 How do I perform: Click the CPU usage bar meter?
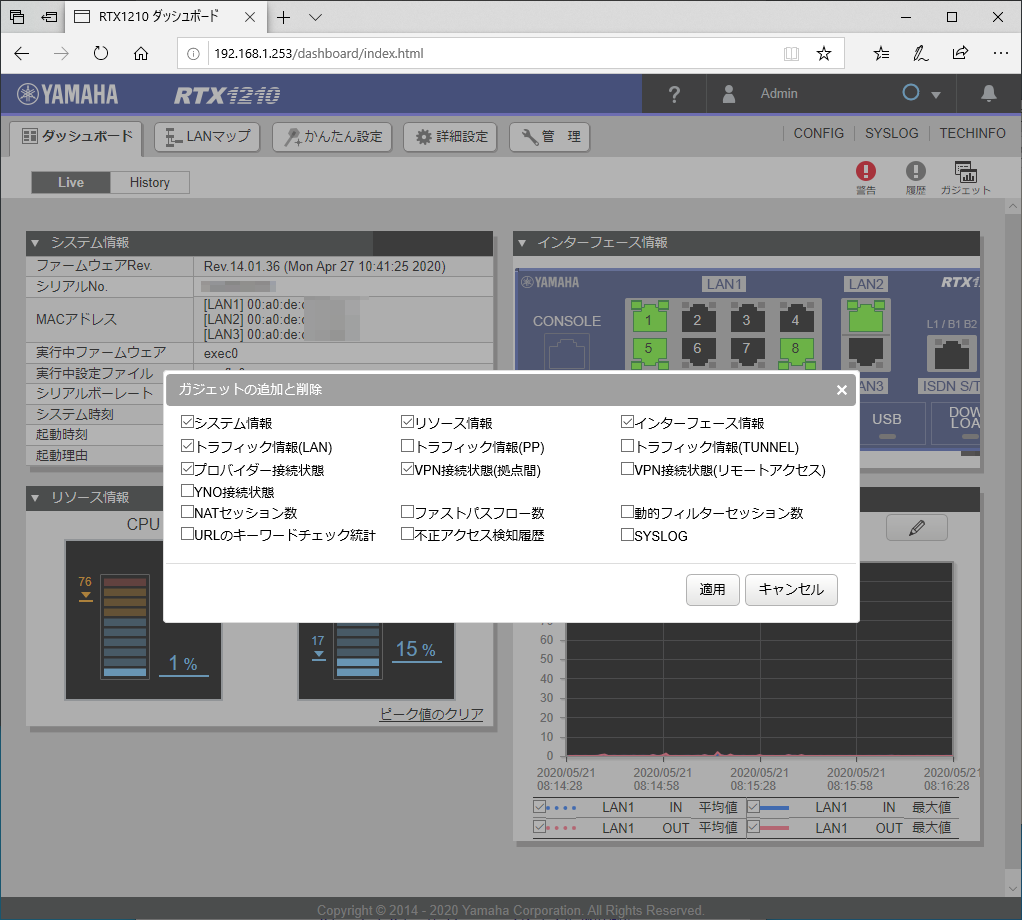(124, 627)
